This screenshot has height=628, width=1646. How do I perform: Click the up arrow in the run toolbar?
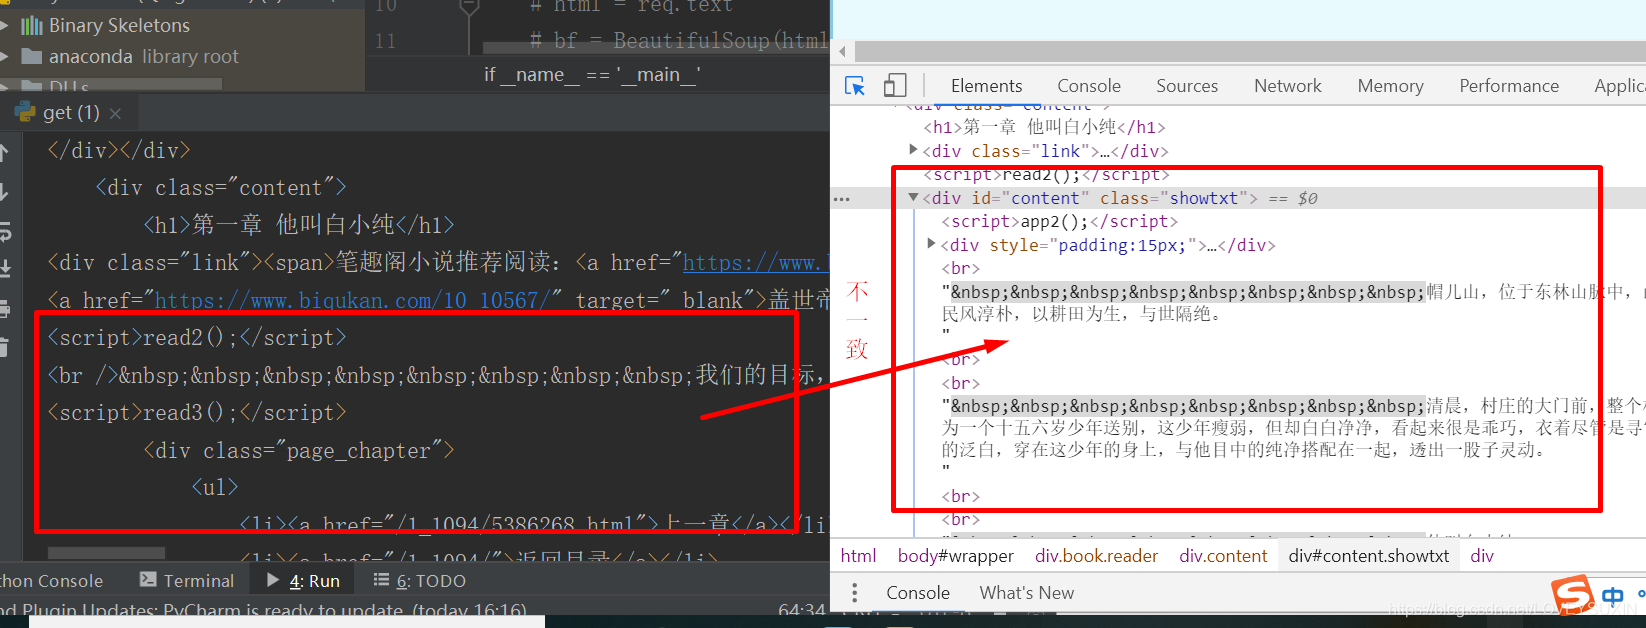pos(4,152)
